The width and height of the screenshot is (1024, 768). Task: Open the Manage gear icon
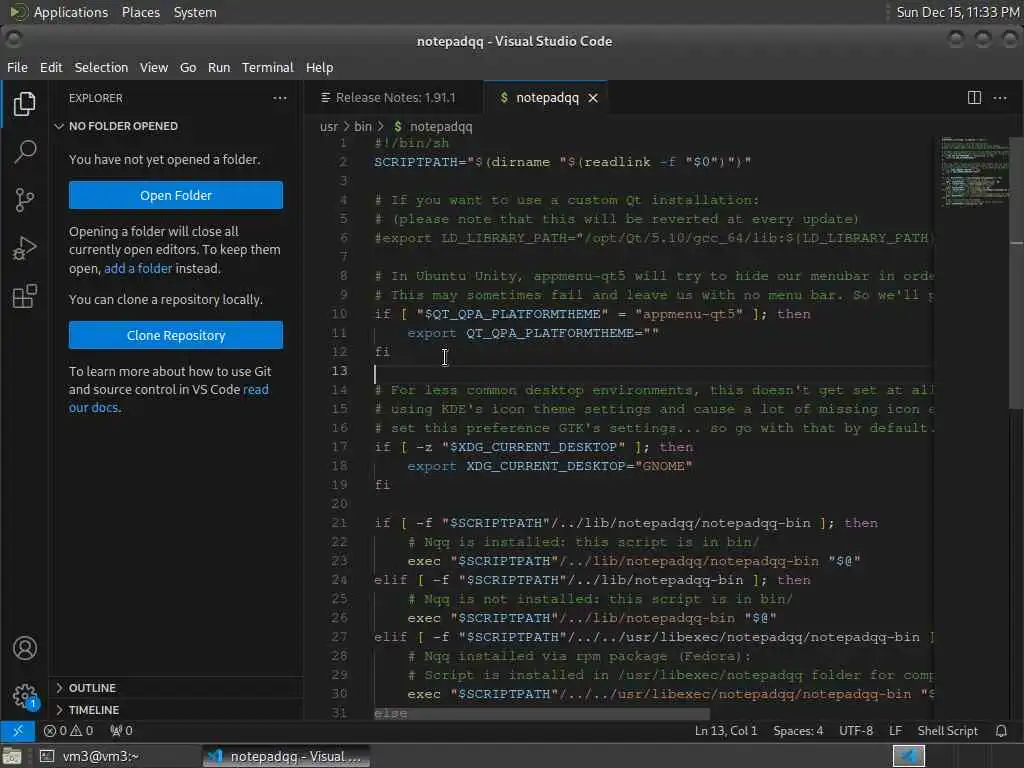click(x=25, y=696)
